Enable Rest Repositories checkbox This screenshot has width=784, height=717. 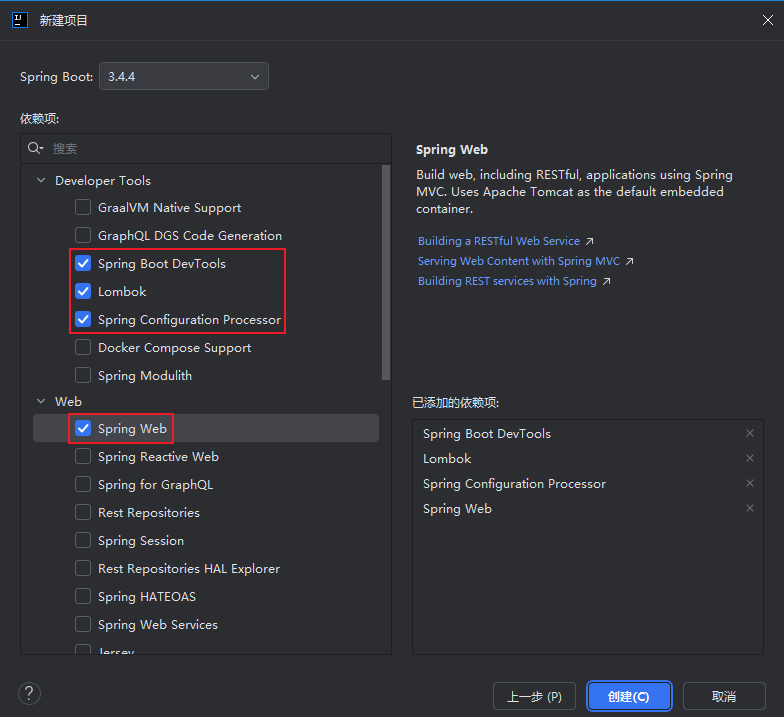point(83,512)
